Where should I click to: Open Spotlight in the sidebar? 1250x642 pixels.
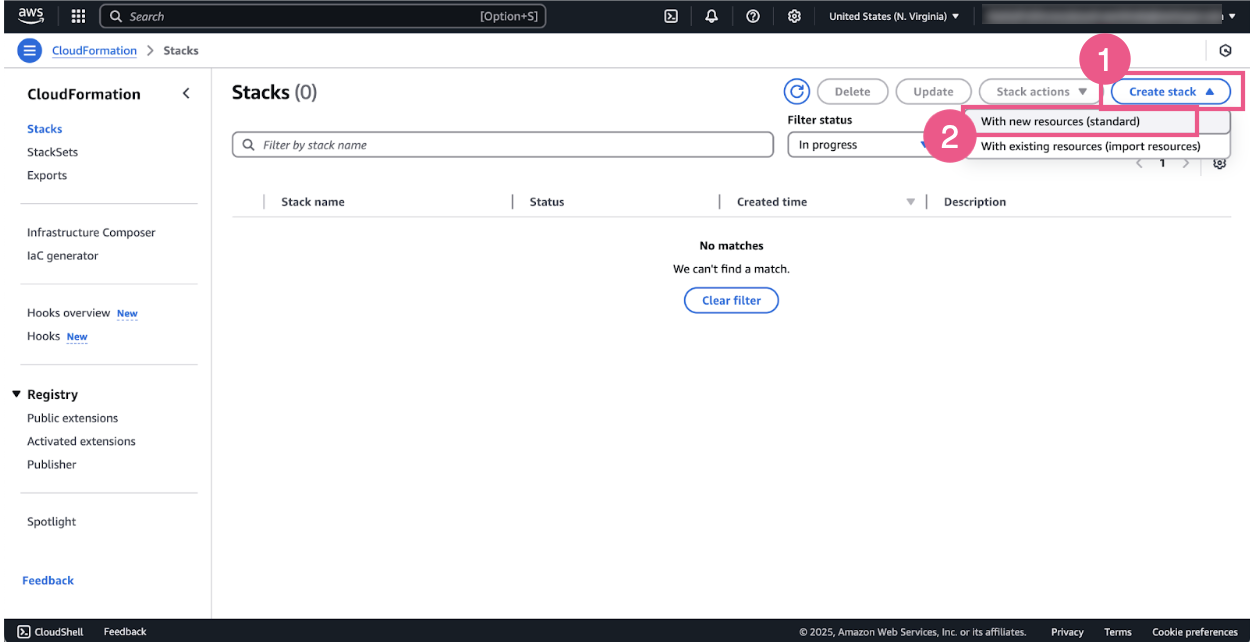tap(52, 522)
